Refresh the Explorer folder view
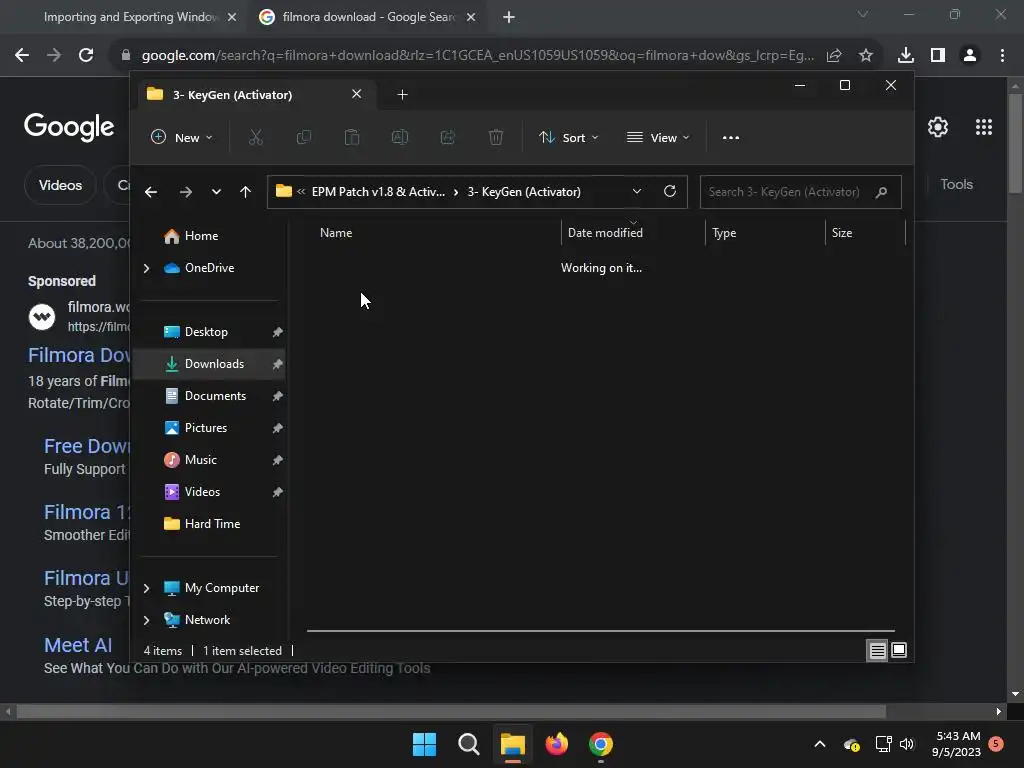This screenshot has height=768, width=1024. 669,191
